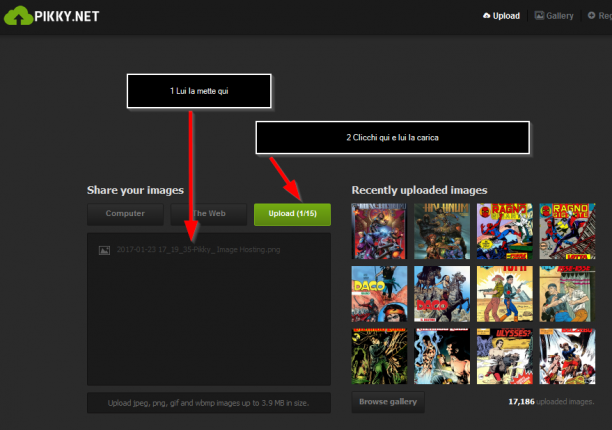The height and width of the screenshot is (430, 612).
Task: Open the red-titled Daco horse cover thumbnail
Action: pos(442,294)
